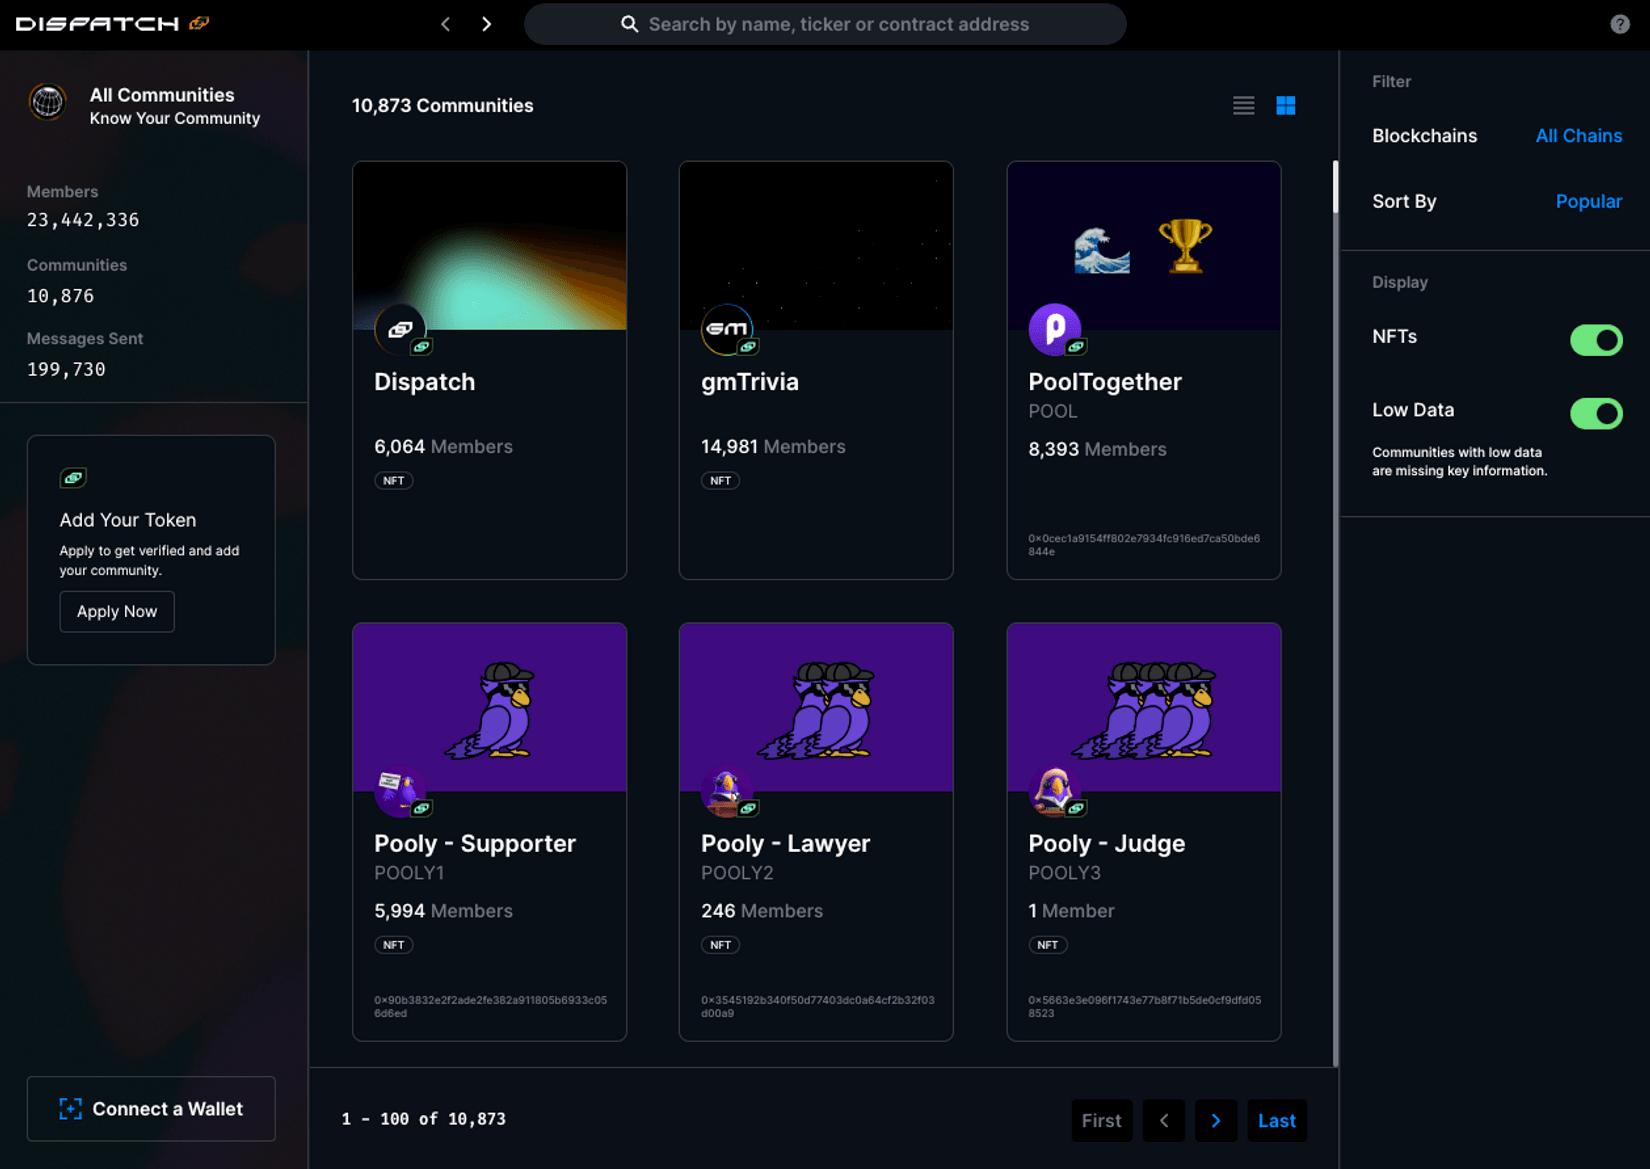Open the Dispatch community card banner
This screenshot has height=1169, width=1650.
click(x=490, y=246)
